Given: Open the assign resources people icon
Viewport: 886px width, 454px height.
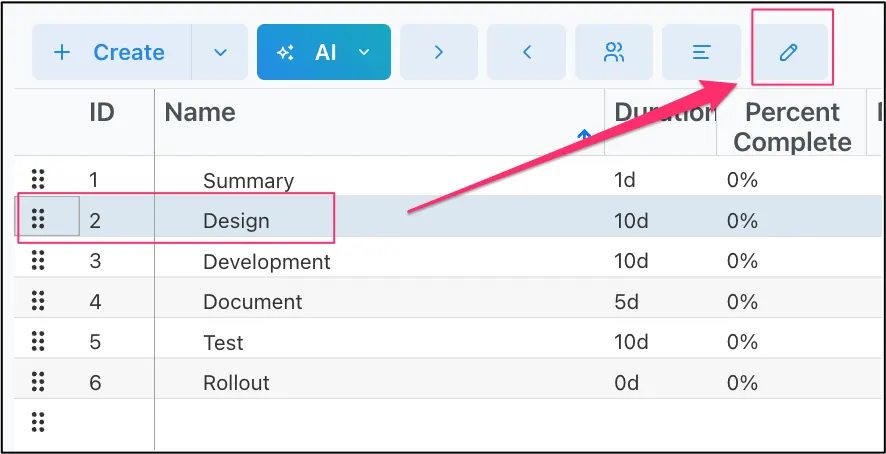Looking at the screenshot, I should click(614, 52).
